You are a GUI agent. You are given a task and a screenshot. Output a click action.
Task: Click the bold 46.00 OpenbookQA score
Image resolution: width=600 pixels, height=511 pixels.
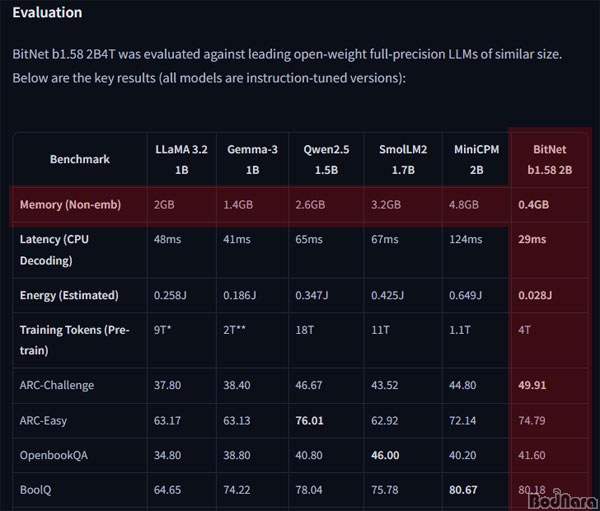pyautogui.click(x=385, y=455)
